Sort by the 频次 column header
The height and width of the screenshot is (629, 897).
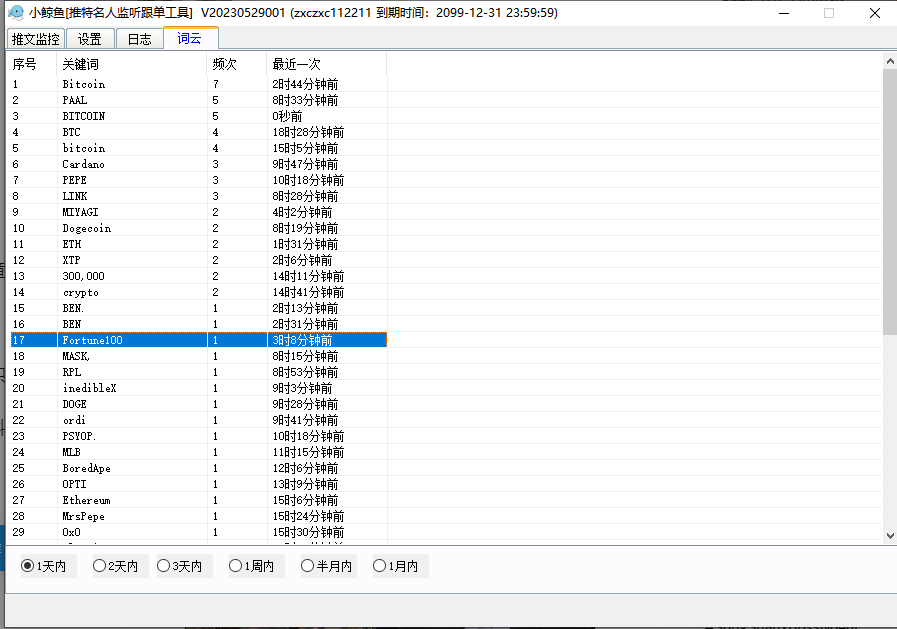[x=236, y=64]
